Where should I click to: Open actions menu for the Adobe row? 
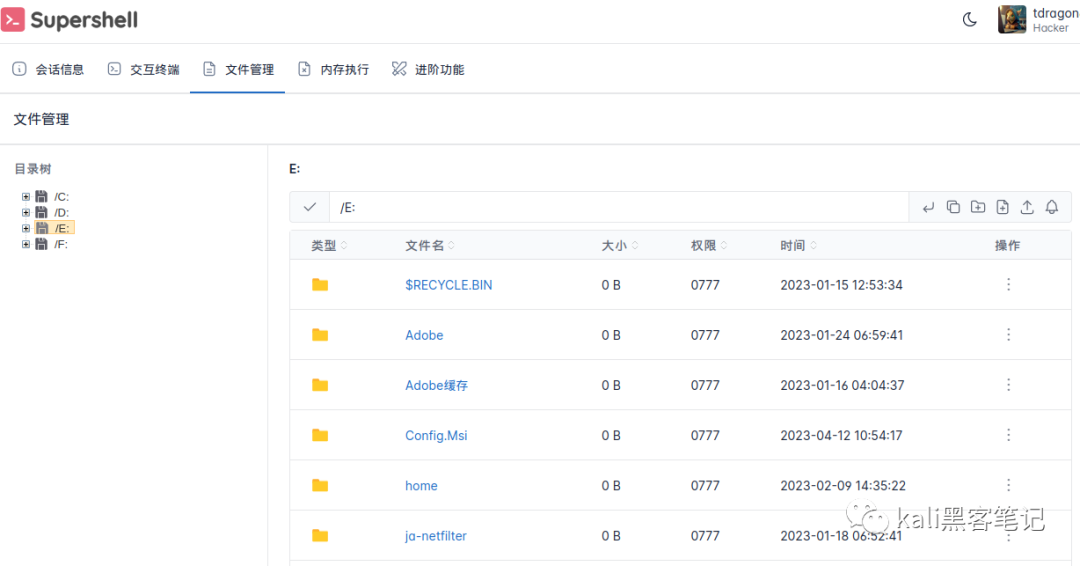tap(1008, 335)
